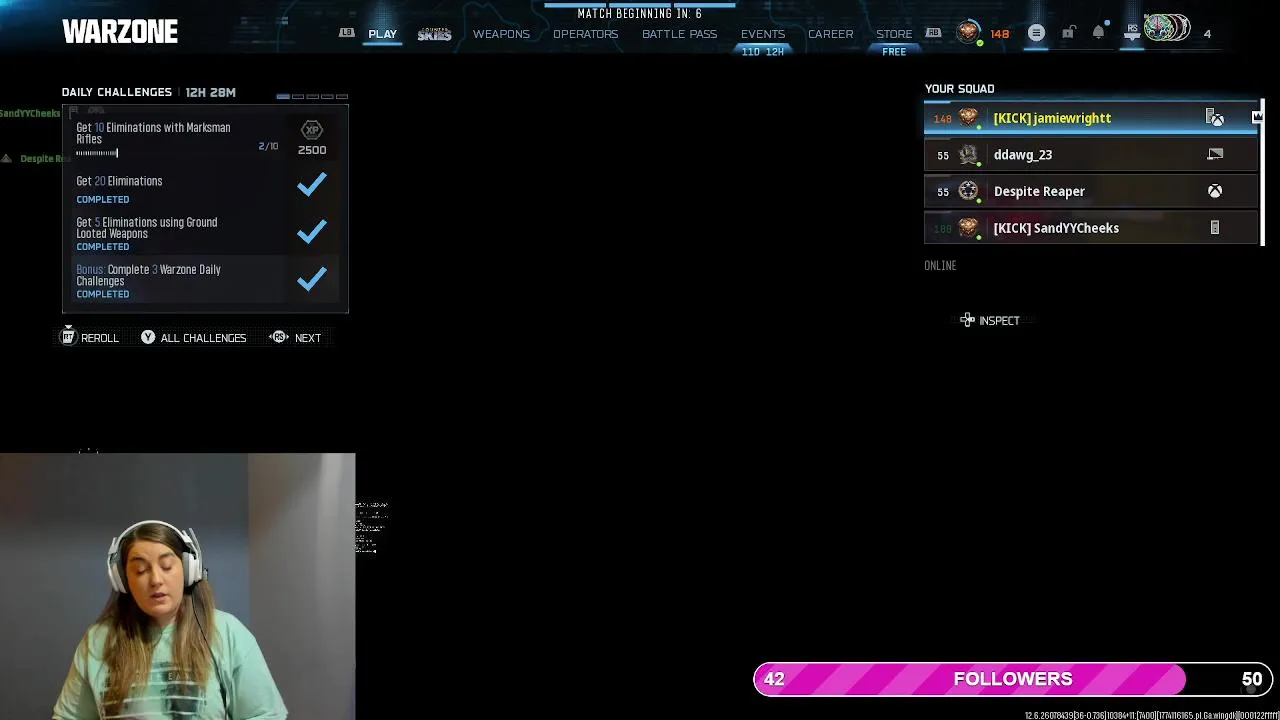Switch to the WEAPONS tab
This screenshot has width=1280, height=720.
pos(501,34)
